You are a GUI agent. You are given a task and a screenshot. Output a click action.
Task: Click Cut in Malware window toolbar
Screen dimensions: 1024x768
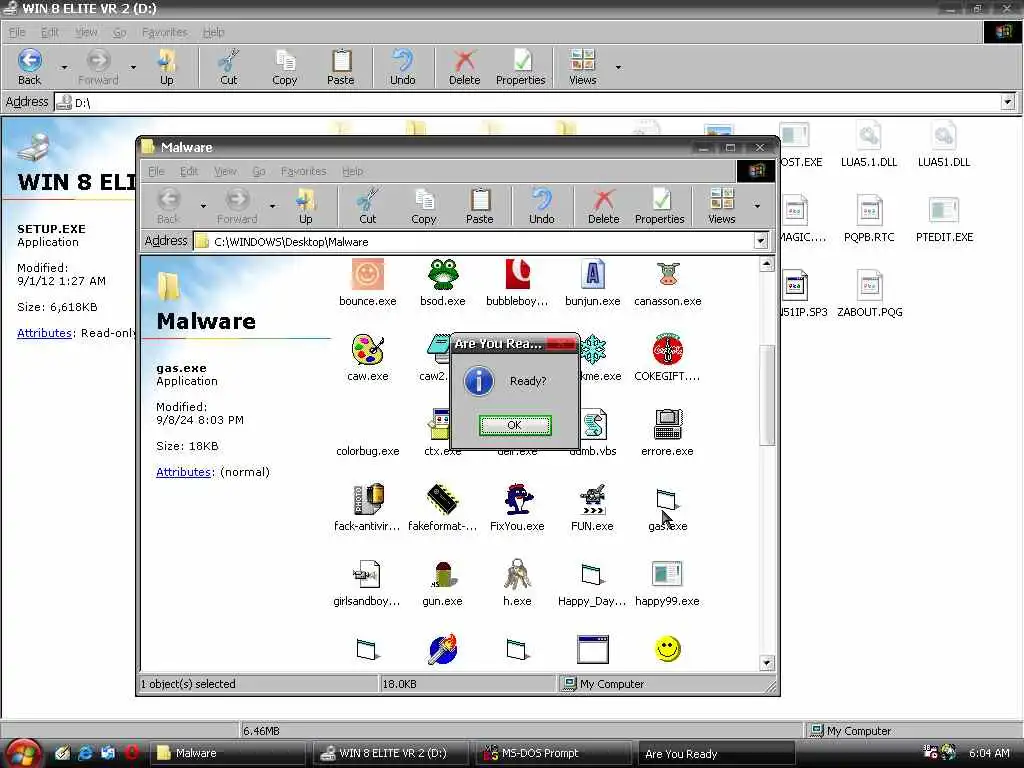click(x=368, y=206)
